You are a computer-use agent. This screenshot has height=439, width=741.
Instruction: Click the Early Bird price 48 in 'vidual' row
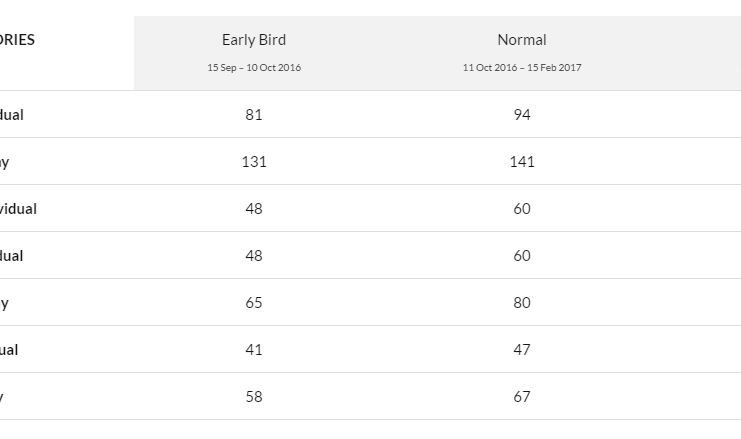[254, 209]
